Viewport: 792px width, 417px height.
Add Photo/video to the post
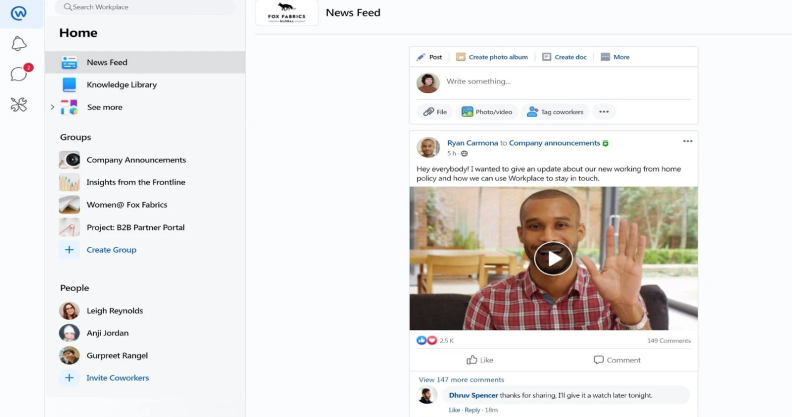487,112
